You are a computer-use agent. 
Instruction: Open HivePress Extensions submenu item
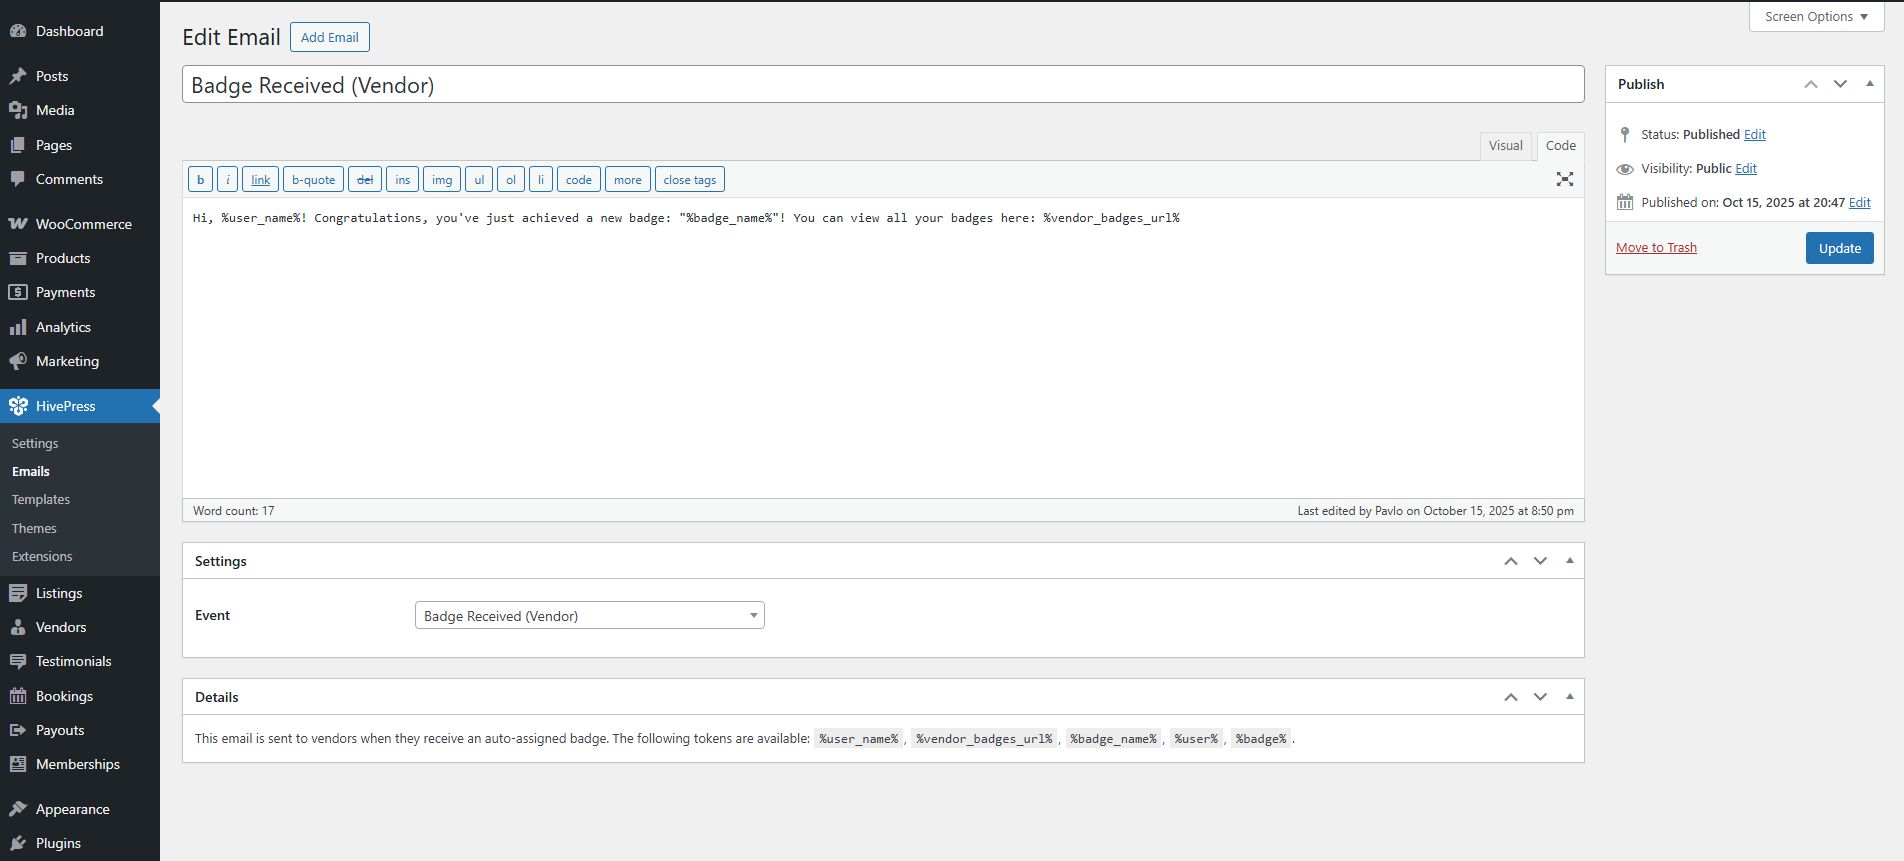click(42, 556)
